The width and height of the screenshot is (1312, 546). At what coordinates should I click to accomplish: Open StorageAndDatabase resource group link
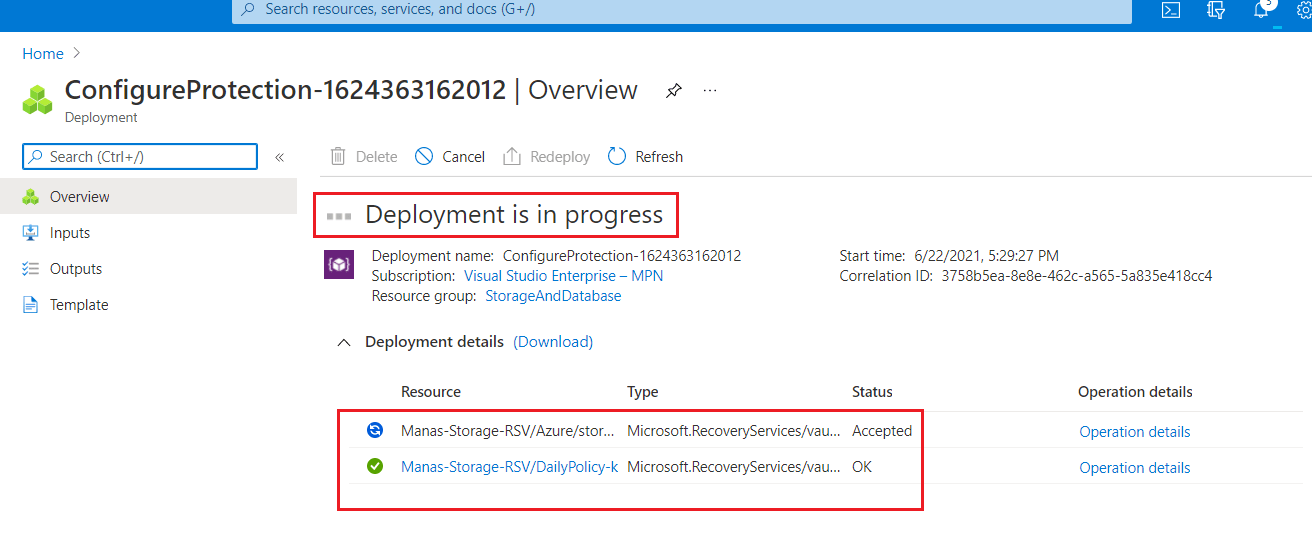(553, 296)
